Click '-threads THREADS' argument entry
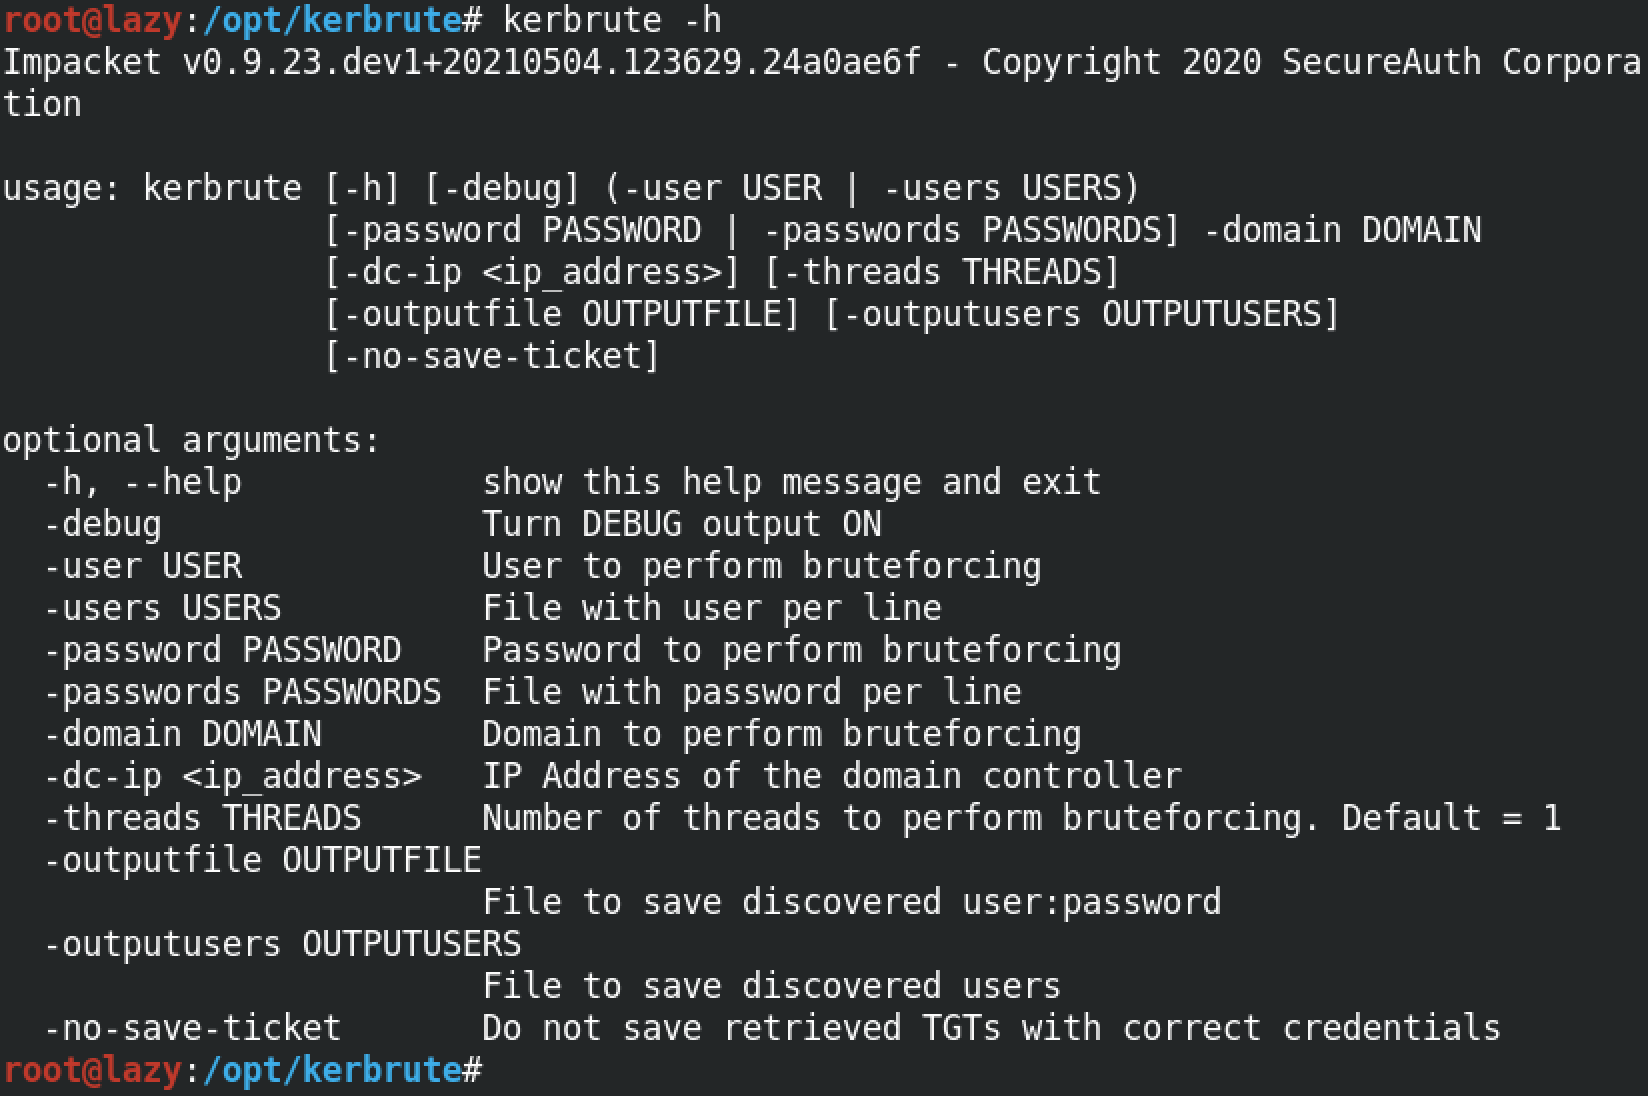 click(x=202, y=818)
